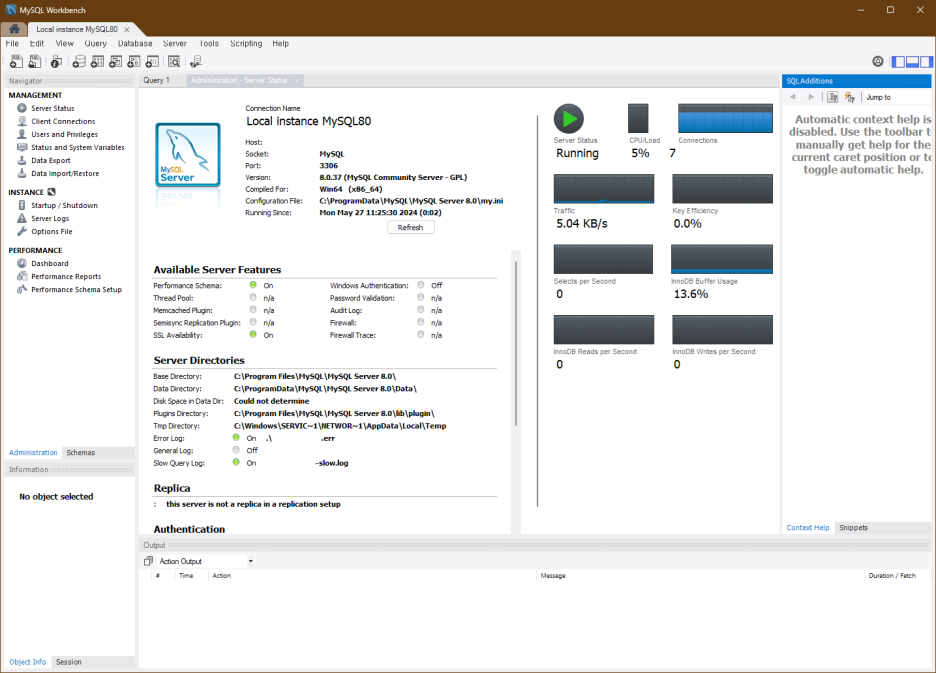The height and width of the screenshot is (673, 936).
Task: Toggle the bottom output panel visibility
Action: [x=912, y=62]
